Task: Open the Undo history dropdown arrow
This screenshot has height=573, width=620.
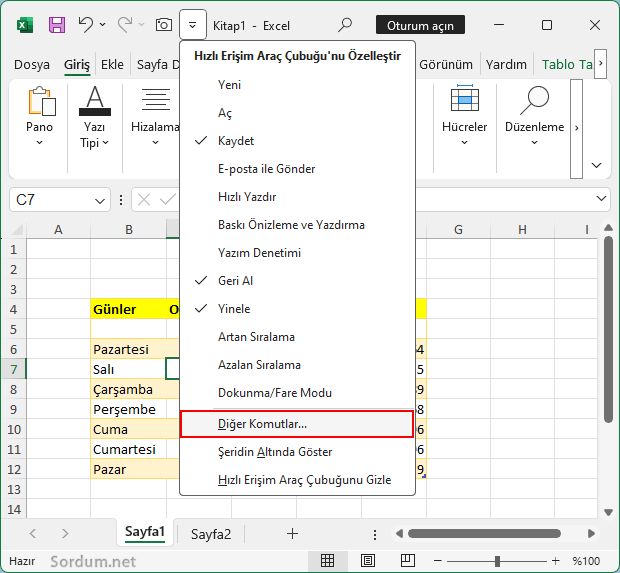Action: 102,25
